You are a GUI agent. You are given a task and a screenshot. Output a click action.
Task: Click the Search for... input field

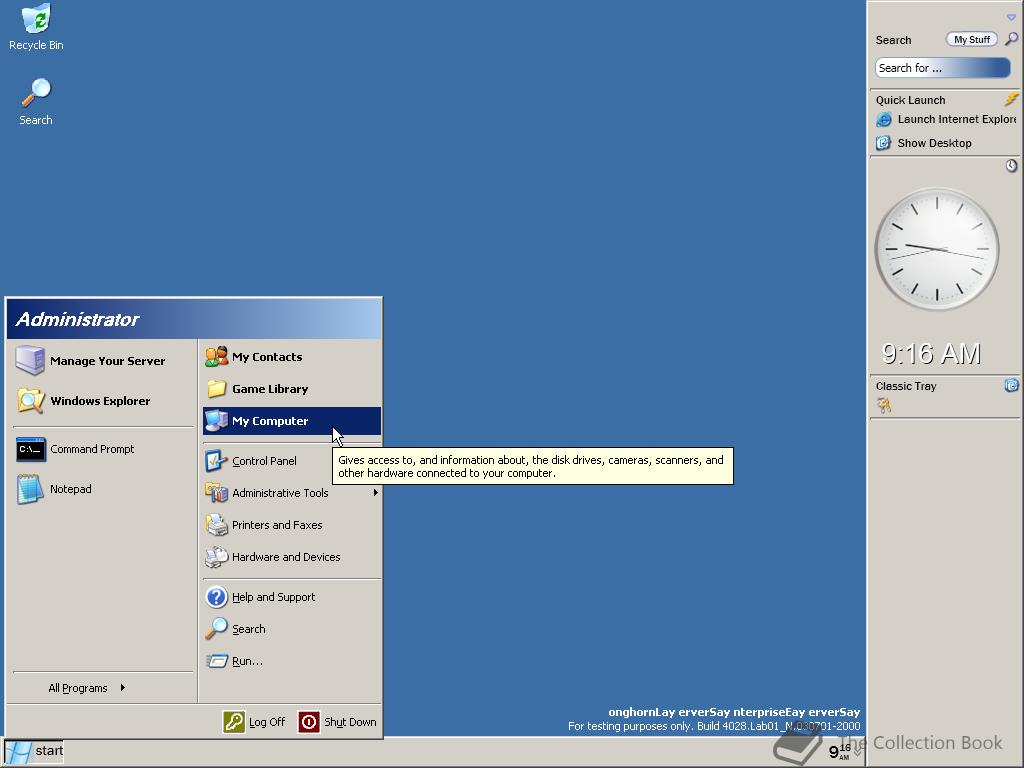click(942, 68)
